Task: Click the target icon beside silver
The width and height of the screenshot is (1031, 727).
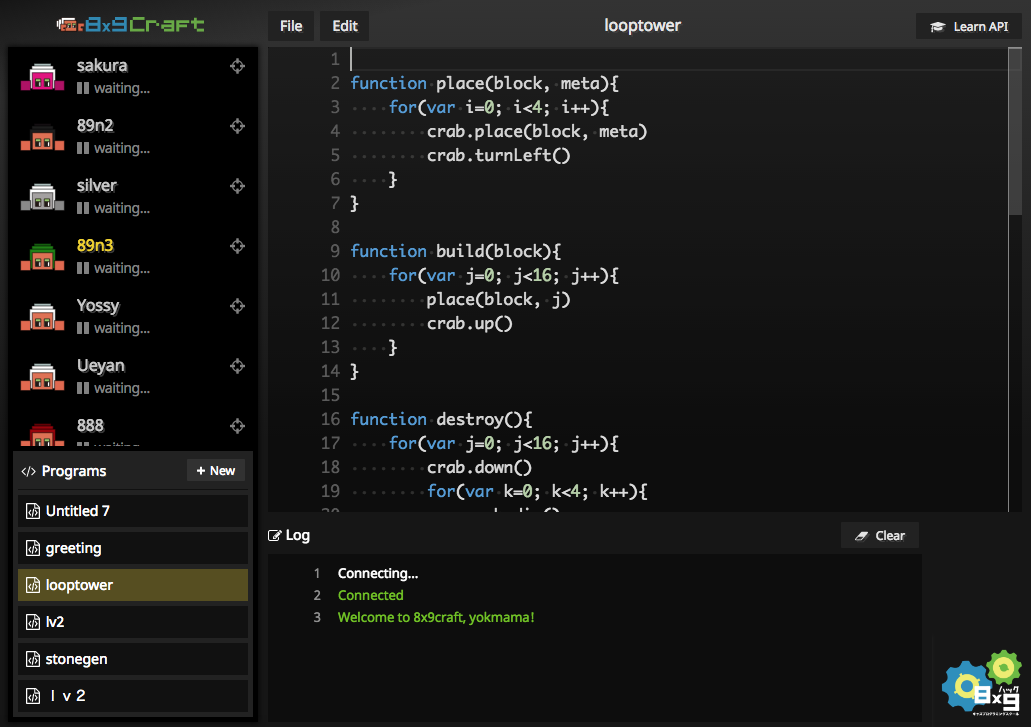Action: (x=237, y=186)
